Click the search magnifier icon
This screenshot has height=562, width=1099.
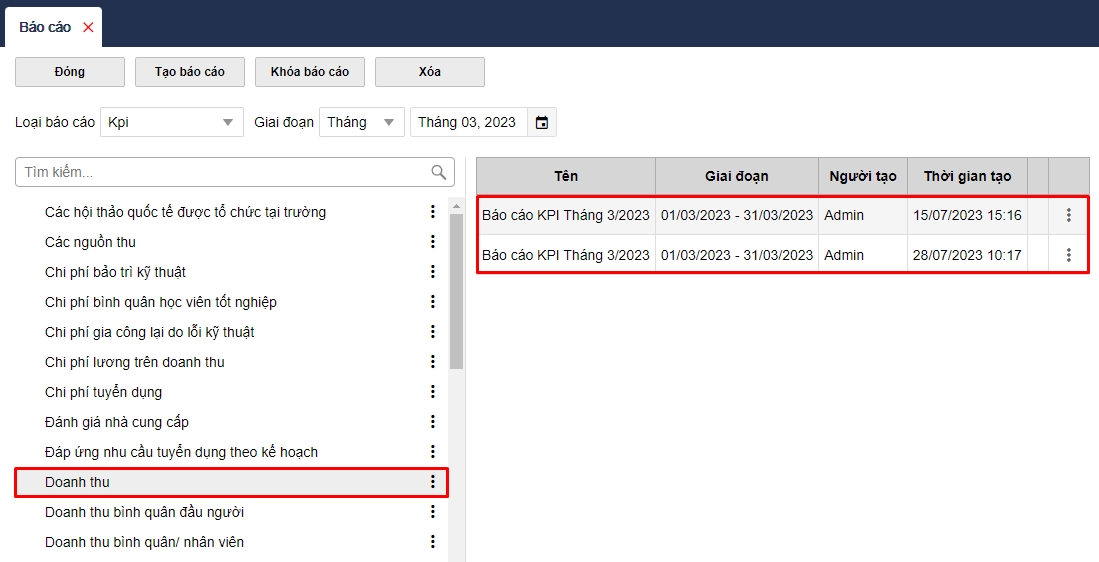pyautogui.click(x=438, y=172)
